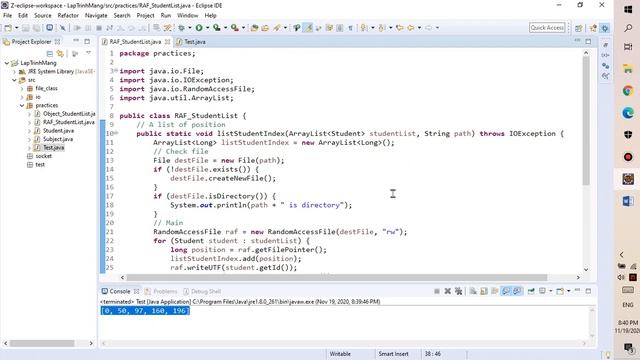Click the Clear Console icon
This screenshot has width=640, height=360.
[473, 291]
